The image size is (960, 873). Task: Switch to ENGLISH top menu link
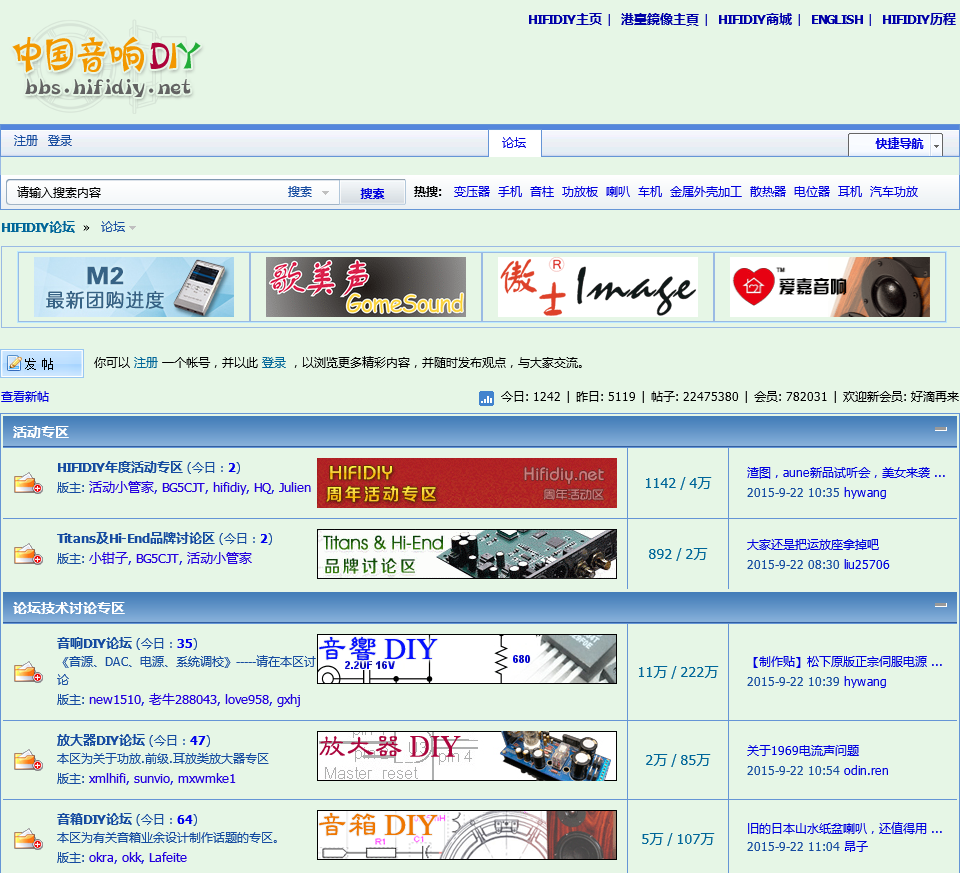coord(836,20)
